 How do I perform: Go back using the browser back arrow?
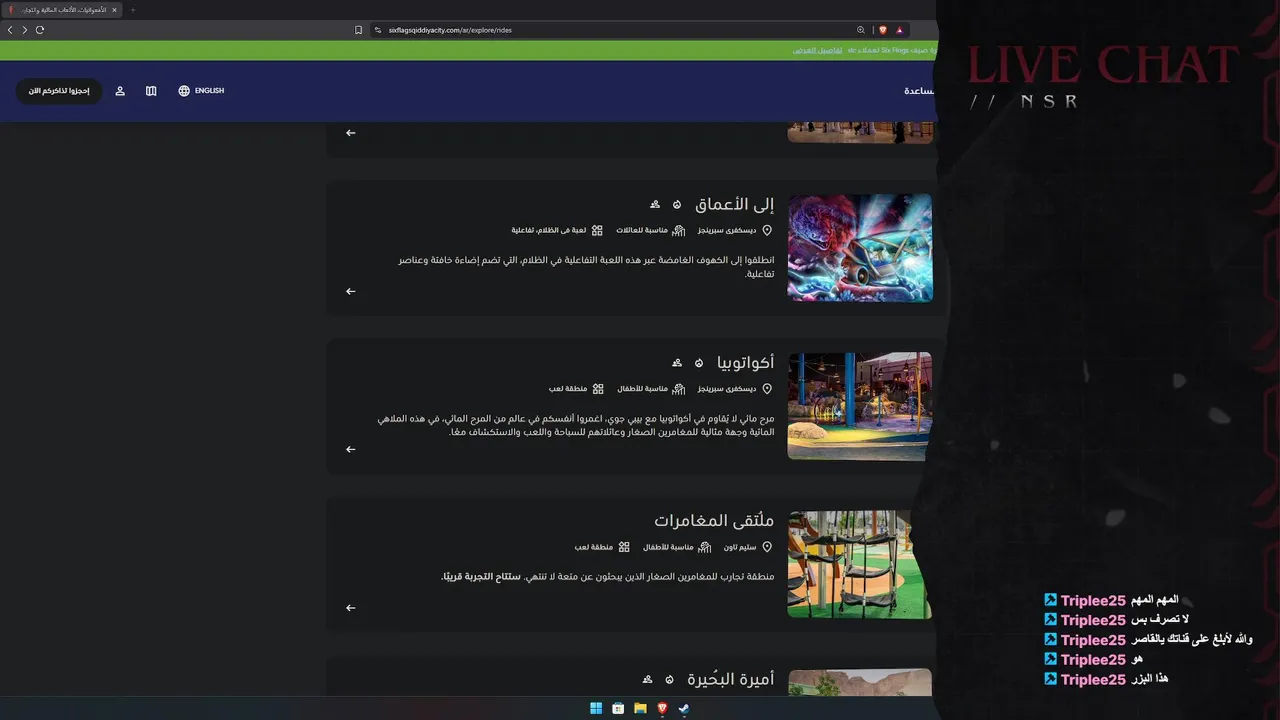(10, 30)
